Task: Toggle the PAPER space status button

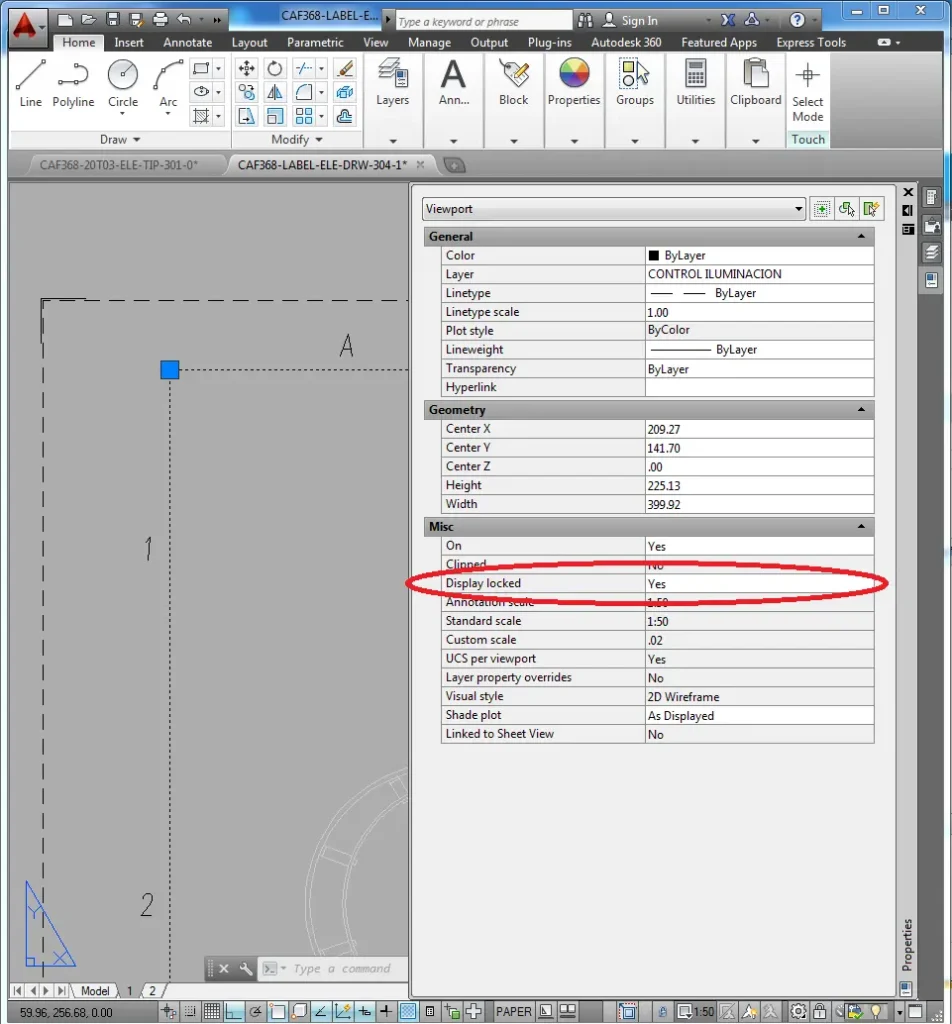Action: [514, 1011]
